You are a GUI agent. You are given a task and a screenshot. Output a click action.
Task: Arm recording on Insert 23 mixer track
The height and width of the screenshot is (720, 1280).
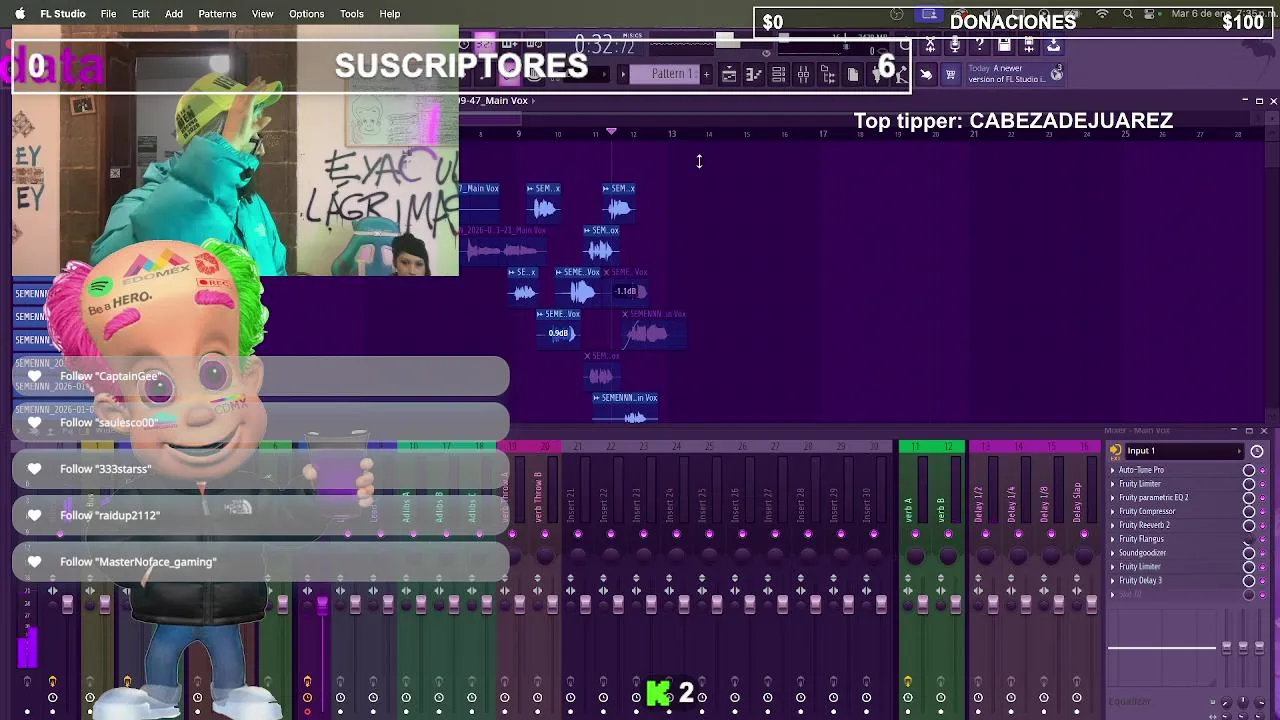point(636,682)
